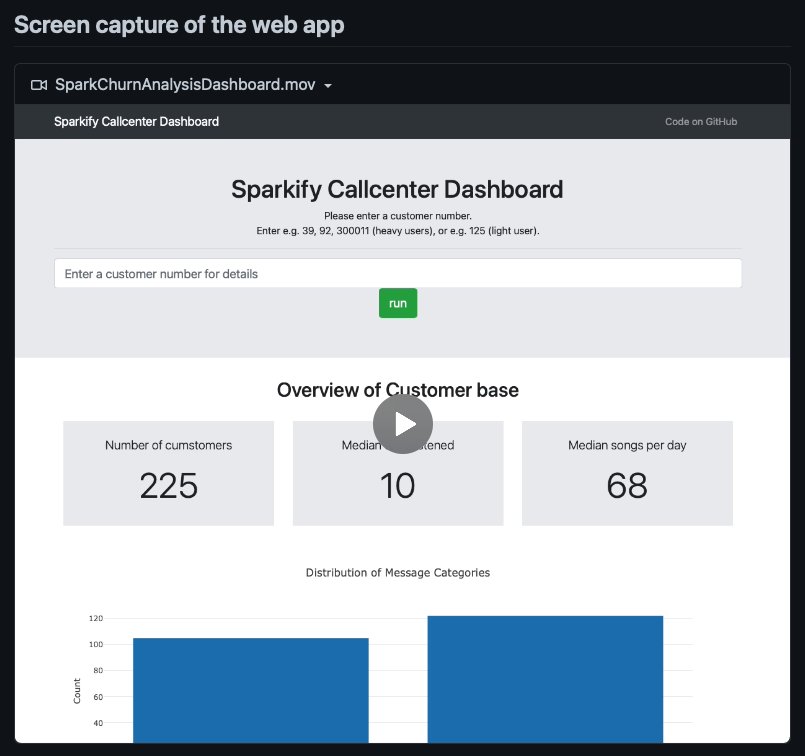Click the customer count value 225
805x756 pixels.
(x=168, y=486)
